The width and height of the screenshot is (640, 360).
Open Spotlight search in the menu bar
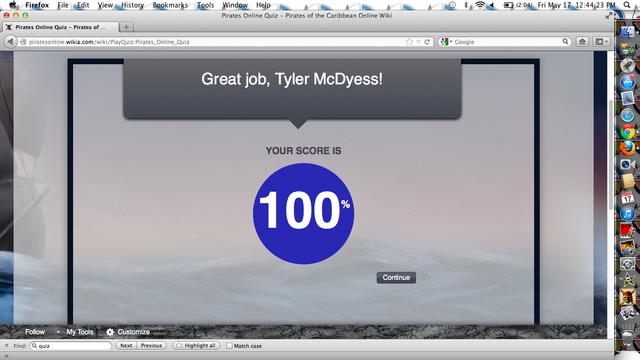627,5
